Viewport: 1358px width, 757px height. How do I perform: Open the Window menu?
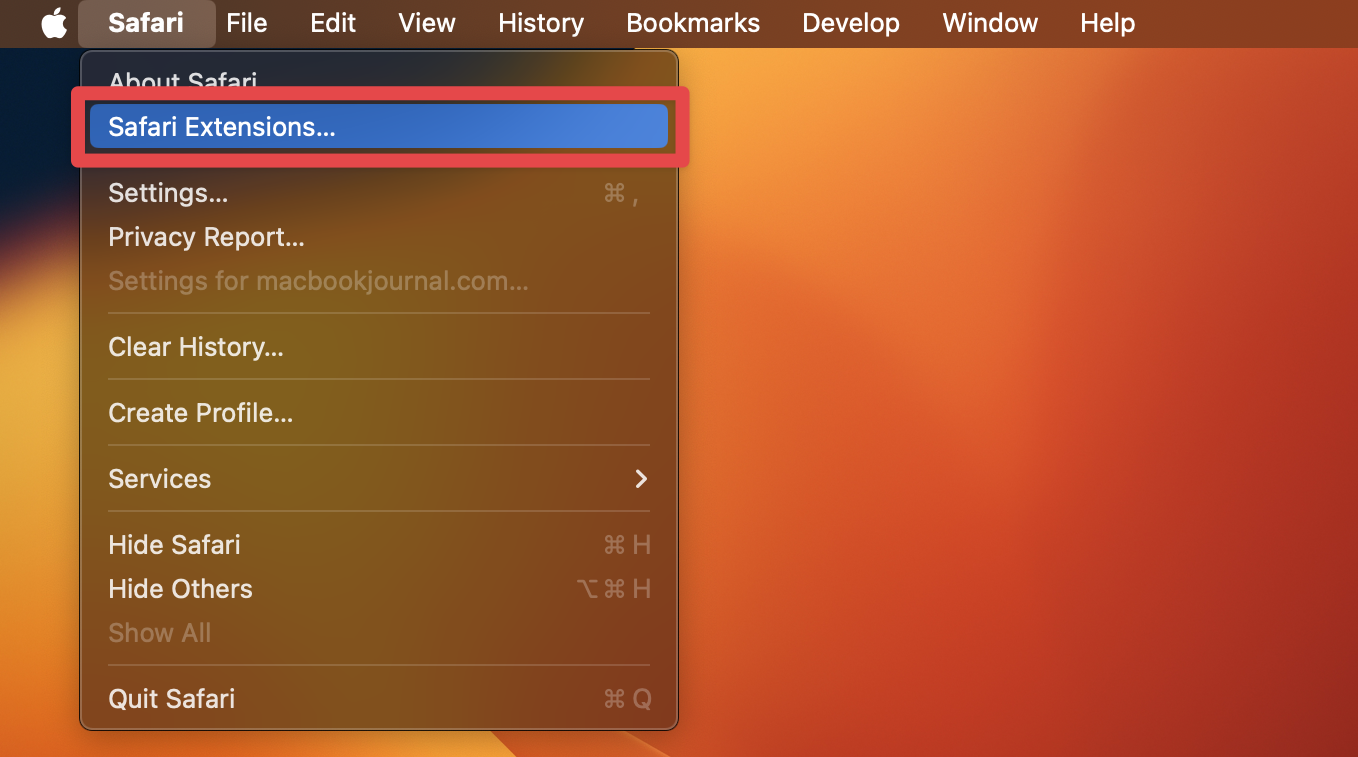(989, 23)
